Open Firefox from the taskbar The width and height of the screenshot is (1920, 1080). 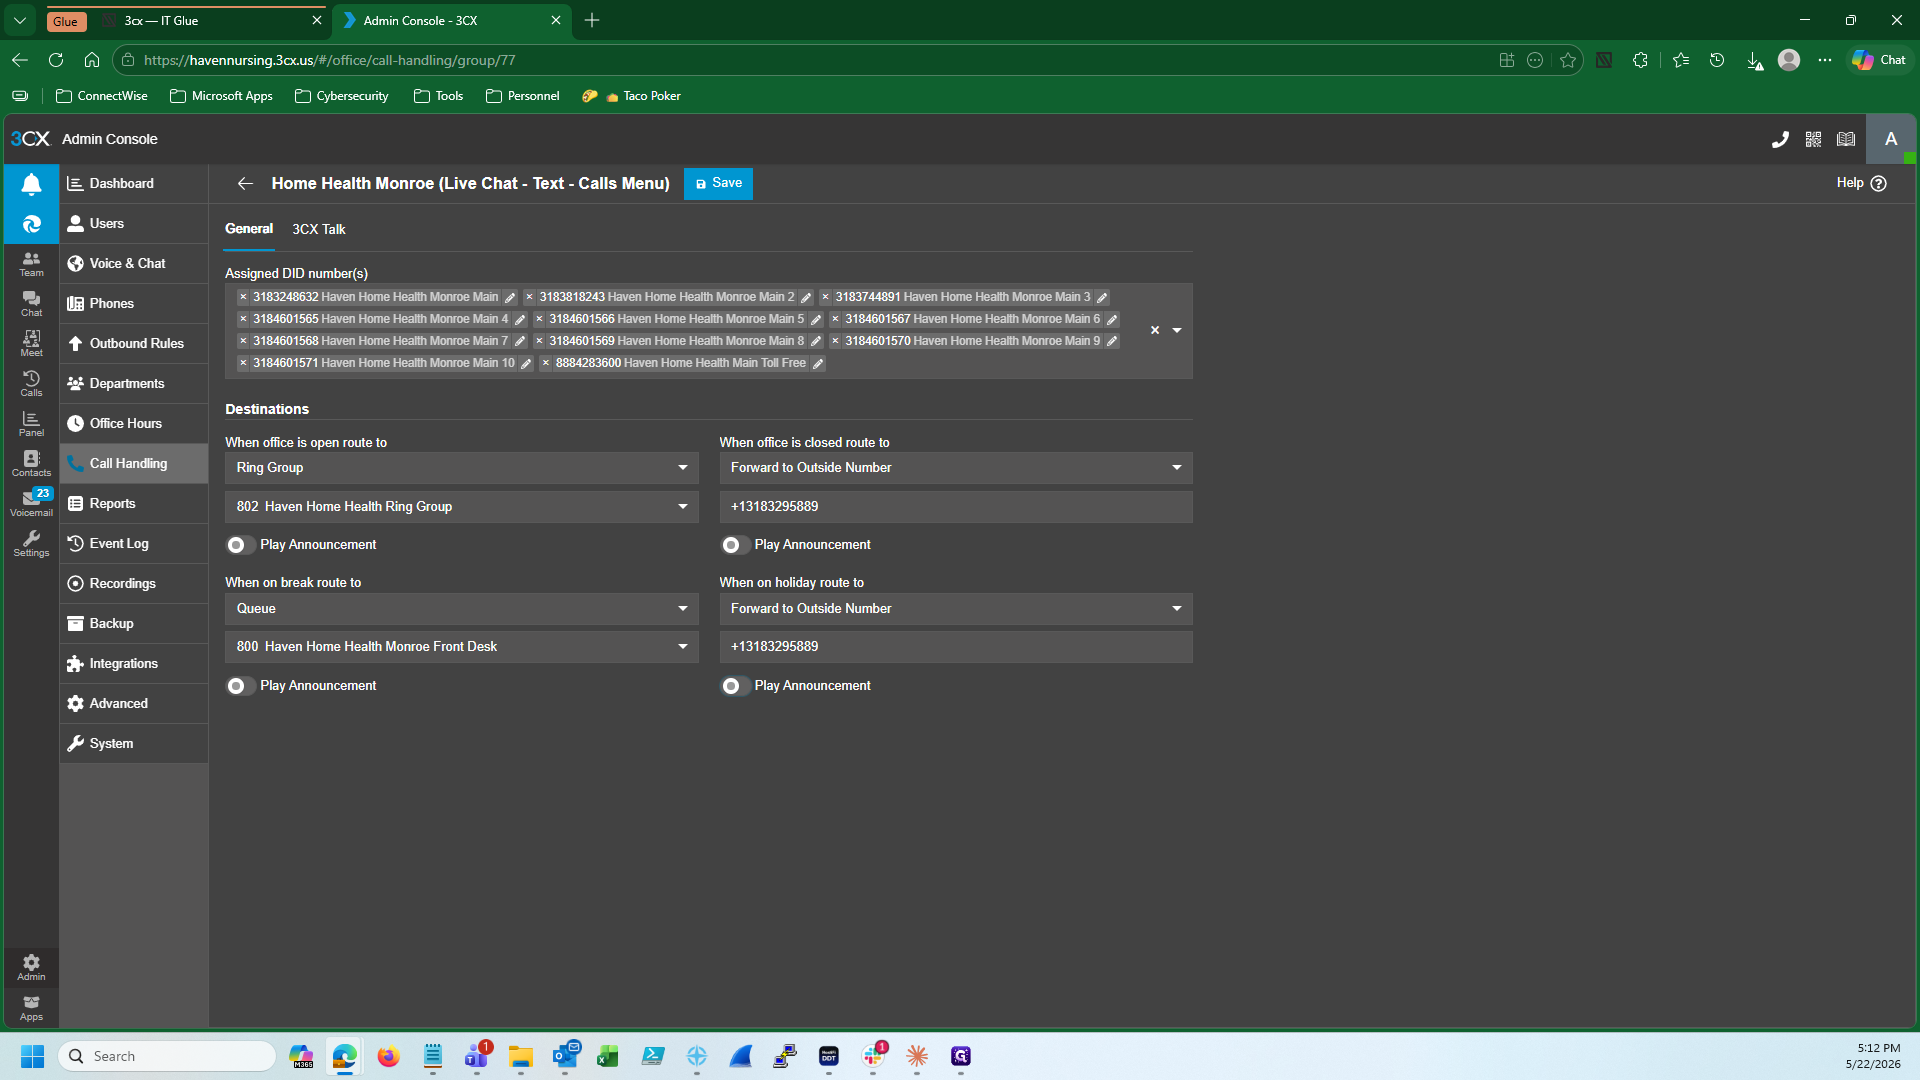(x=388, y=1056)
